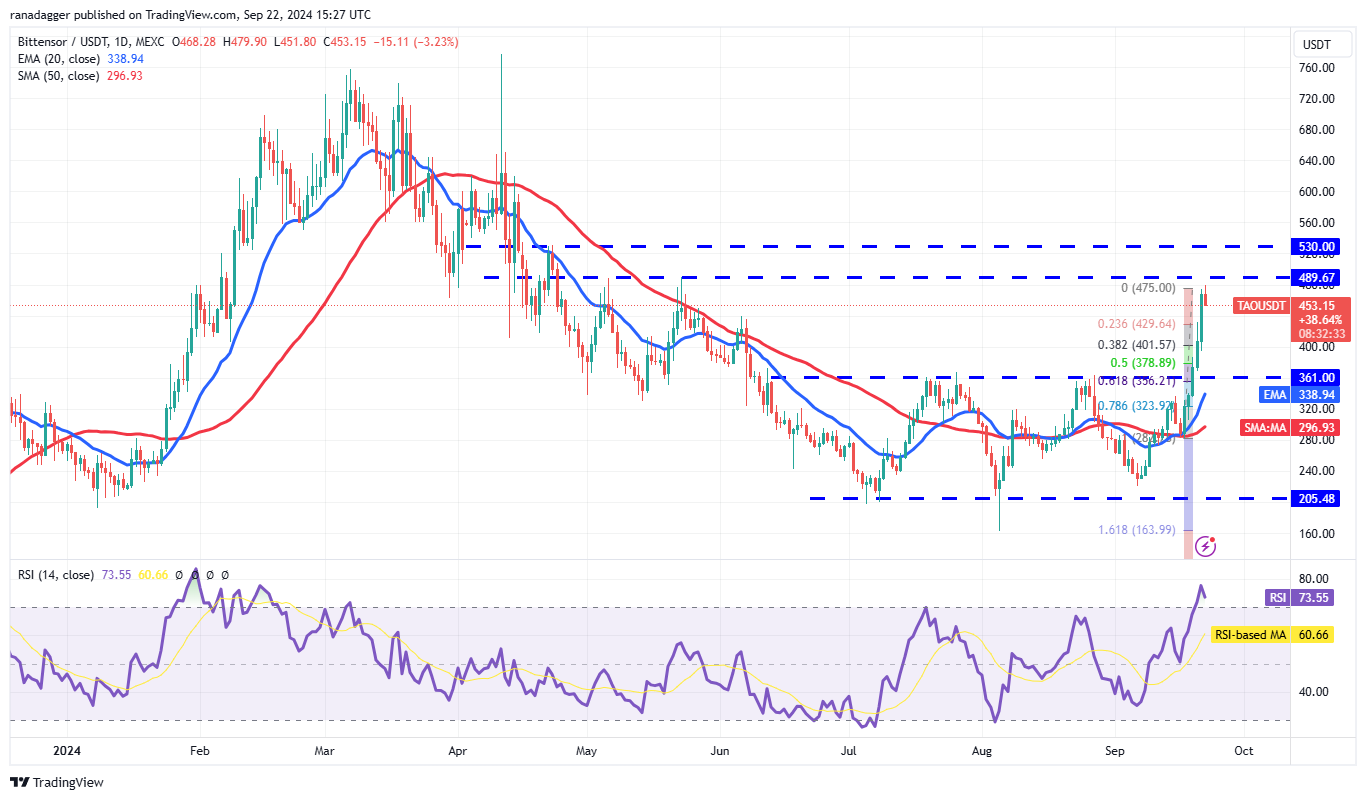The image size is (1366, 800).
Task: Click the 0.5 (378.89) Fibonacci level label
Action: pos(1140,363)
